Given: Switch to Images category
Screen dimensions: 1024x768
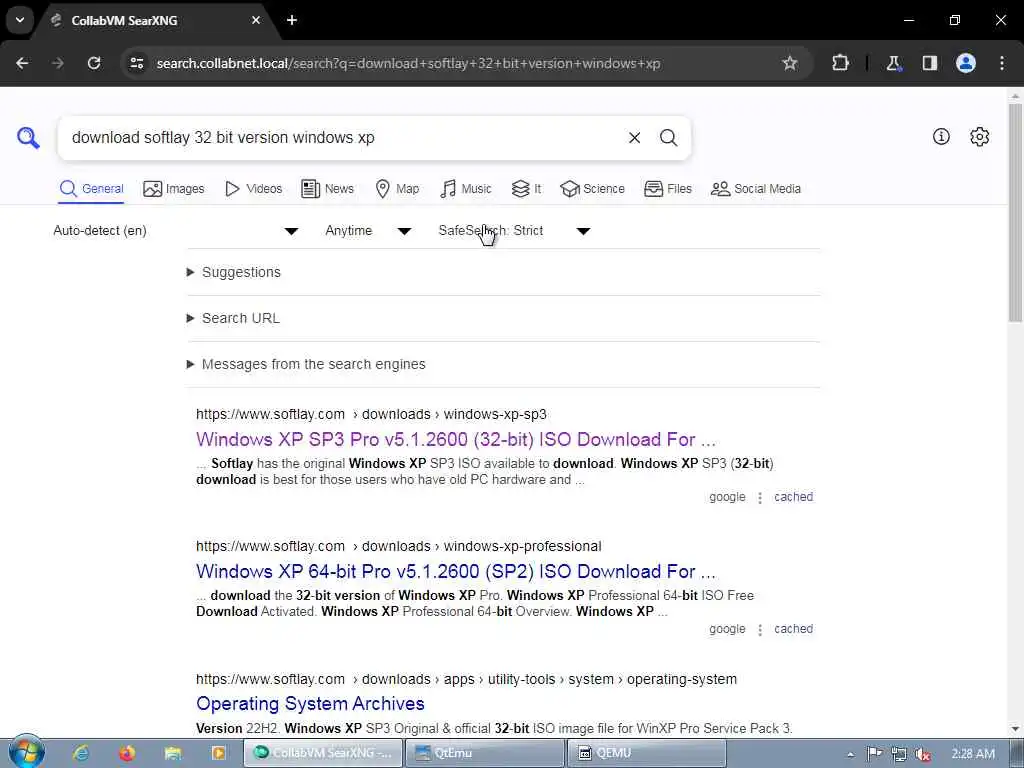Looking at the screenshot, I should click(174, 189).
